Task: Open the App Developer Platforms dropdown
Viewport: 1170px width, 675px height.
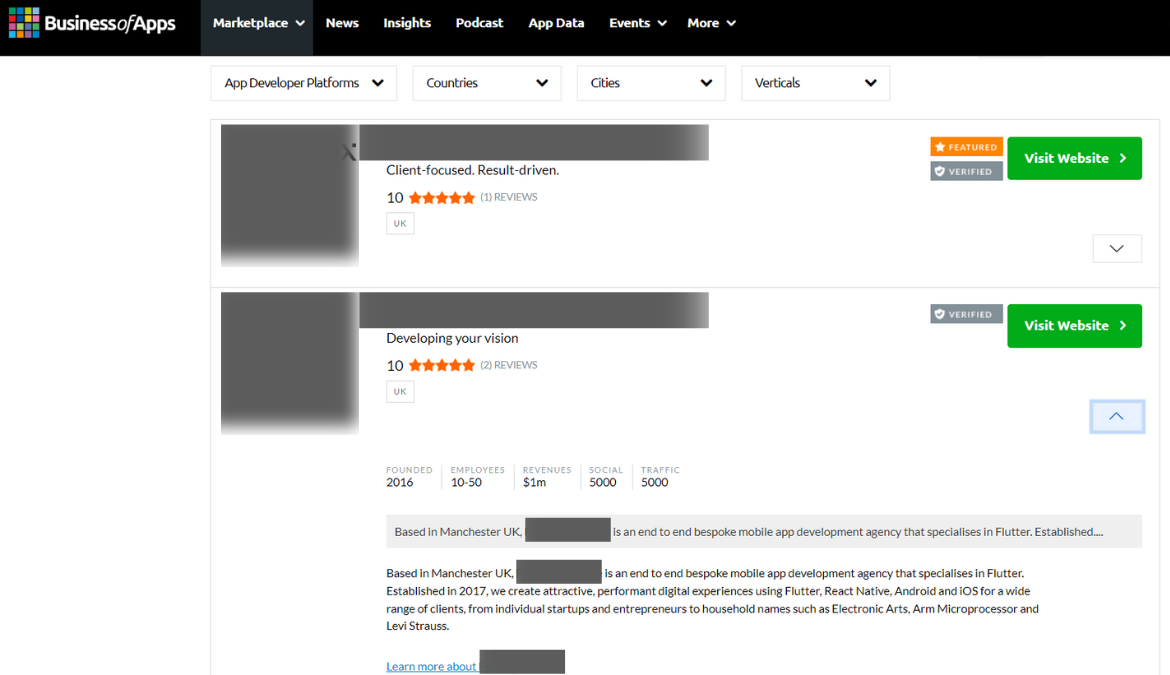Action: click(303, 83)
